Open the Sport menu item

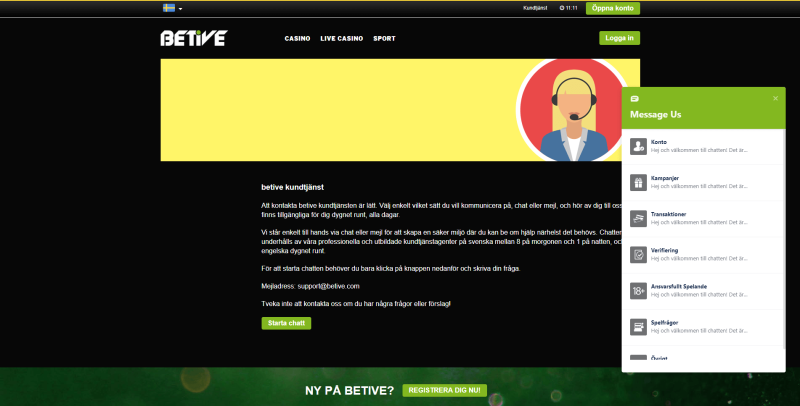[384, 38]
